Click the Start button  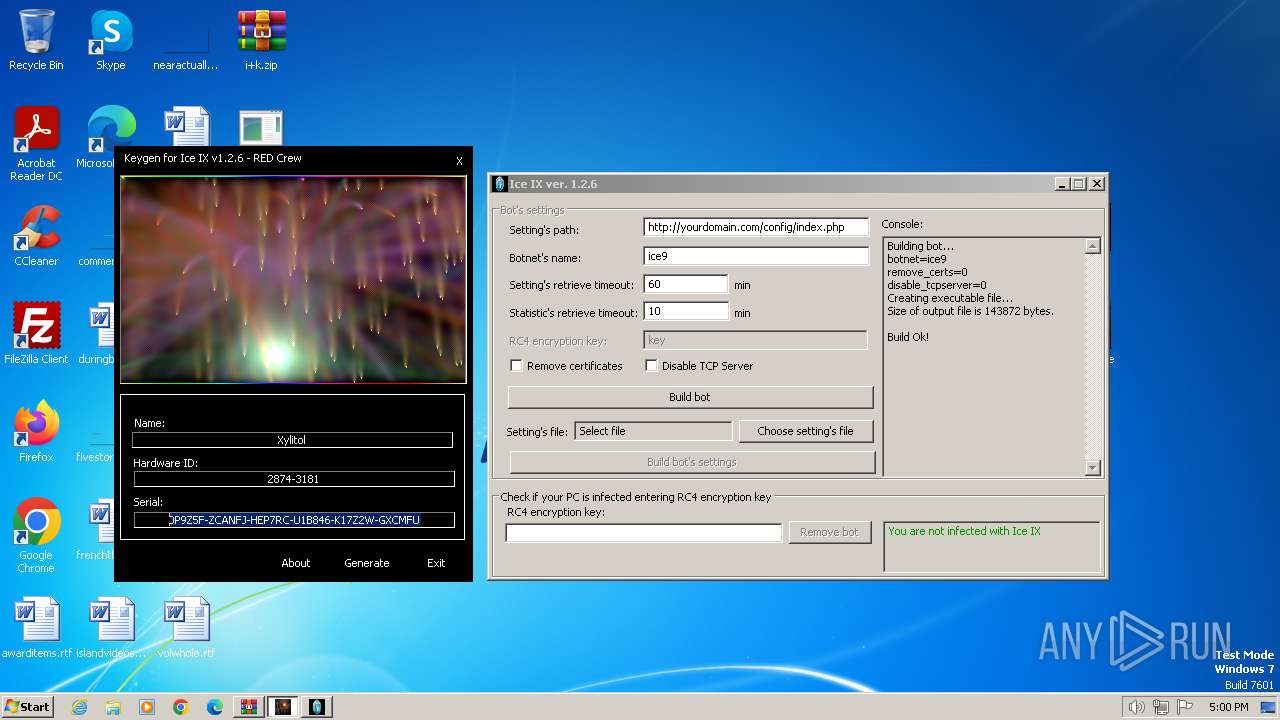point(27,707)
